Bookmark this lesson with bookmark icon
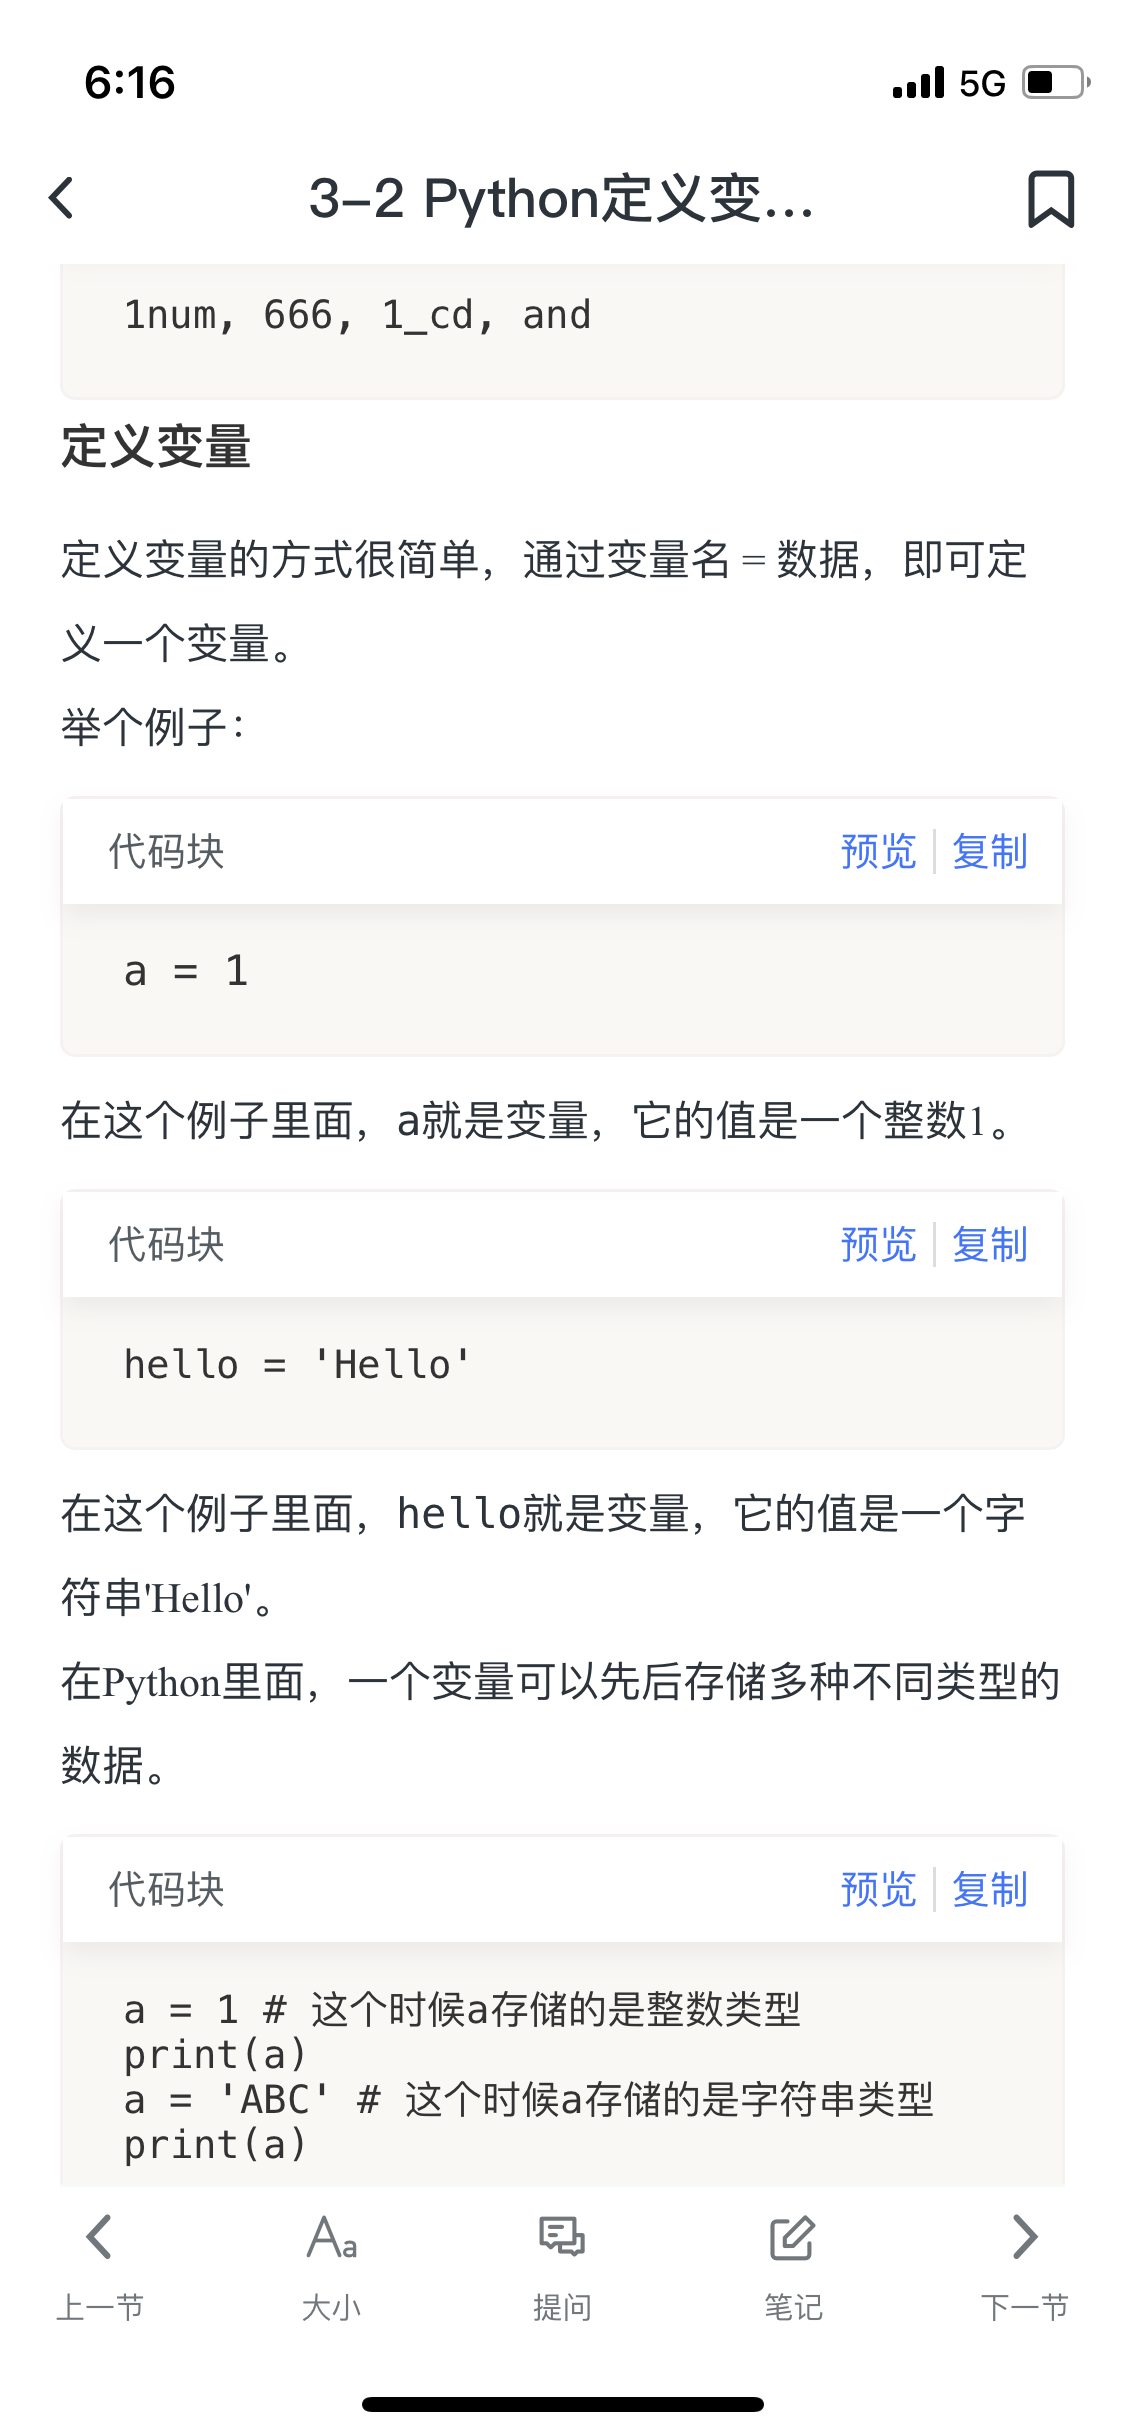This screenshot has width=1125, height=2436. 1051,199
